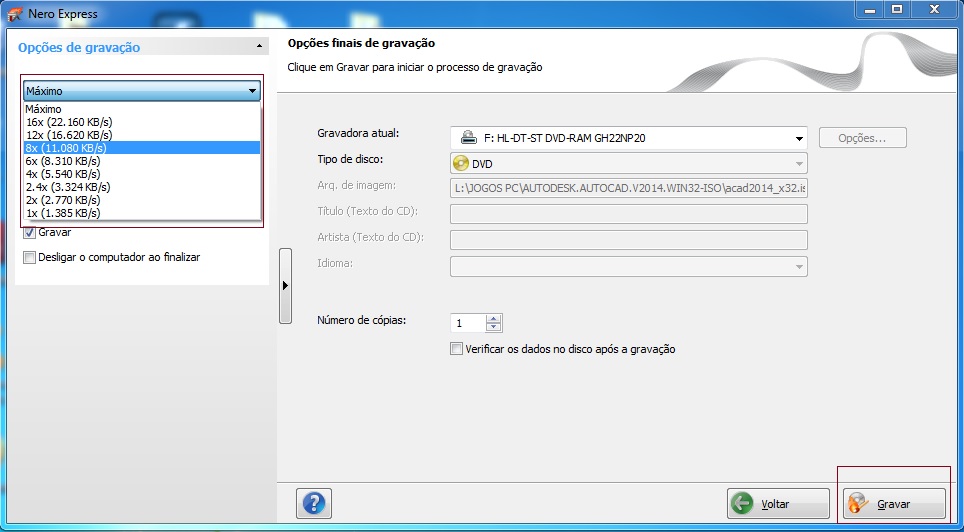The image size is (964, 532).
Task: Click the Arq. de imagem path field
Action: click(628, 188)
